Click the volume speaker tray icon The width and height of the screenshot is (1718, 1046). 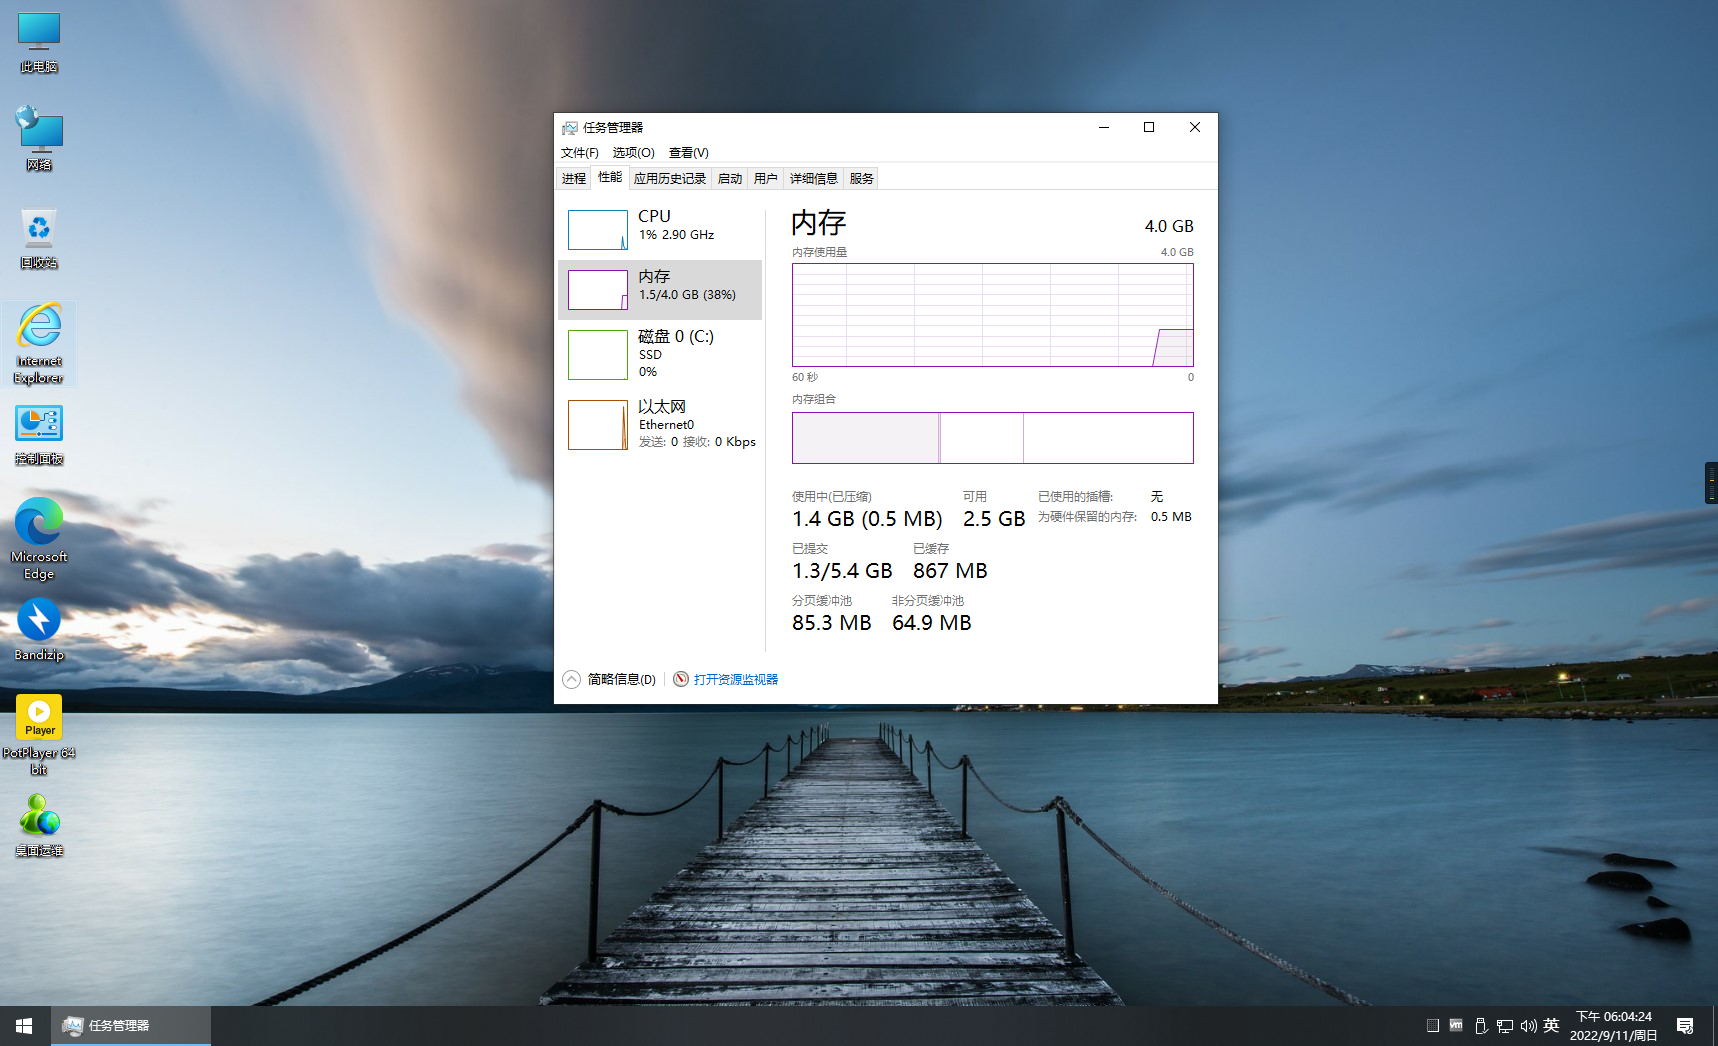point(1528,1026)
